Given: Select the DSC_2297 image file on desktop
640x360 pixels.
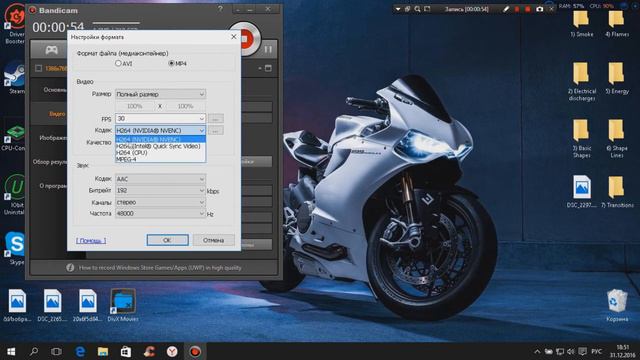Looking at the screenshot, I should point(582,192).
